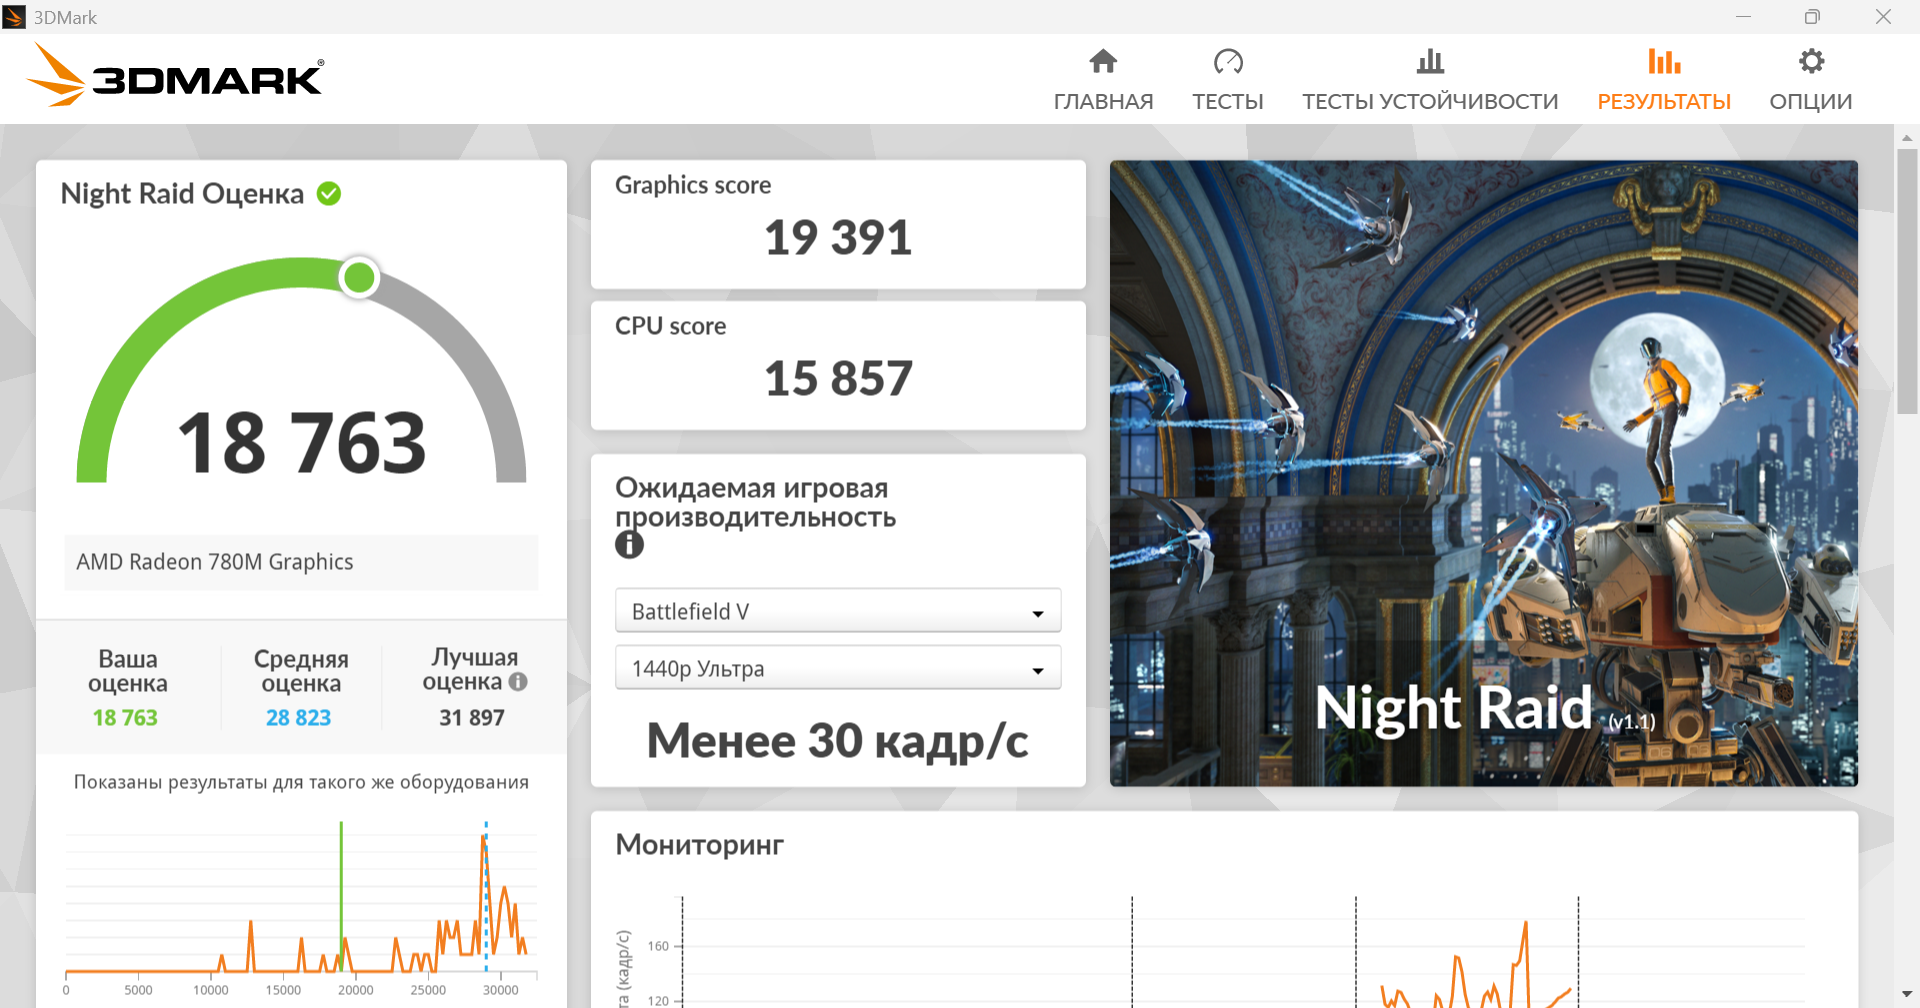Select the speedometer ТЕСТЫ icon
The width and height of the screenshot is (1920, 1008).
(1228, 62)
